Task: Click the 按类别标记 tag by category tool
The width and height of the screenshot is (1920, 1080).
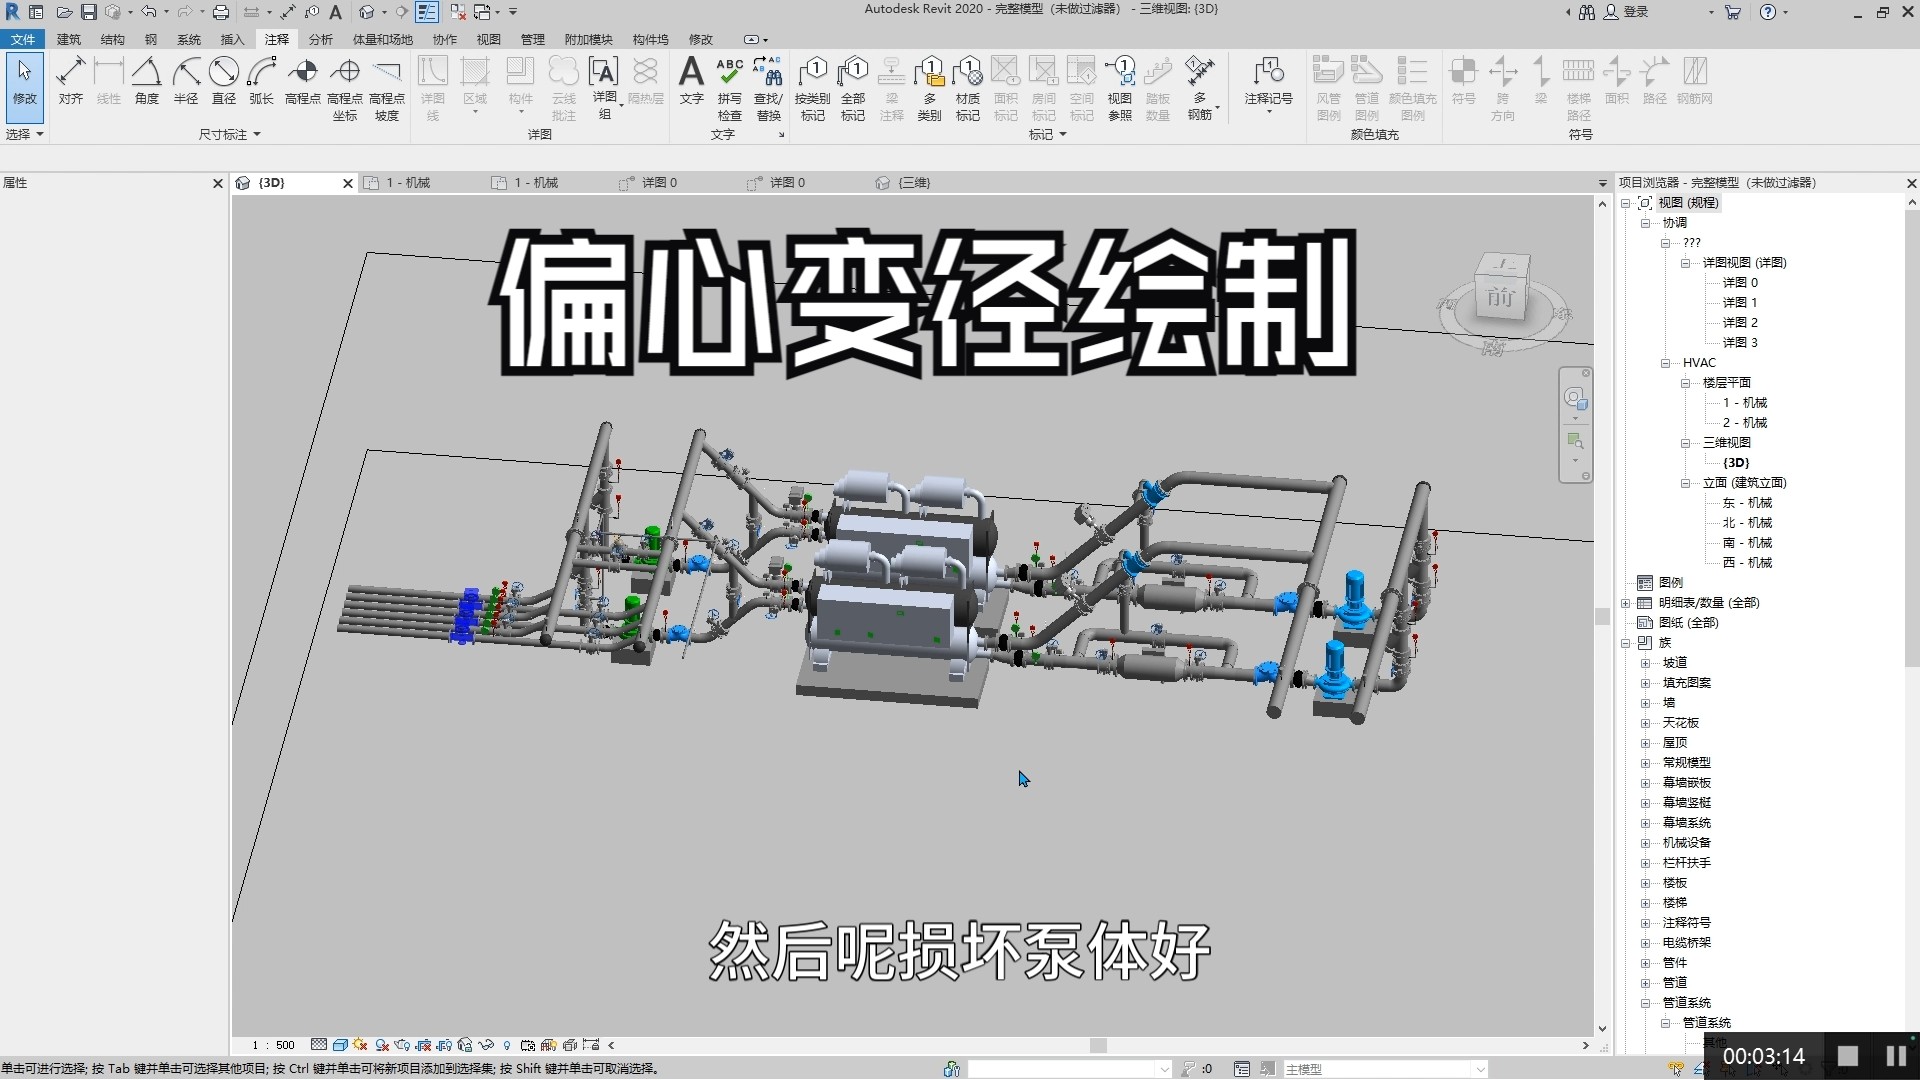Action: tap(813, 89)
